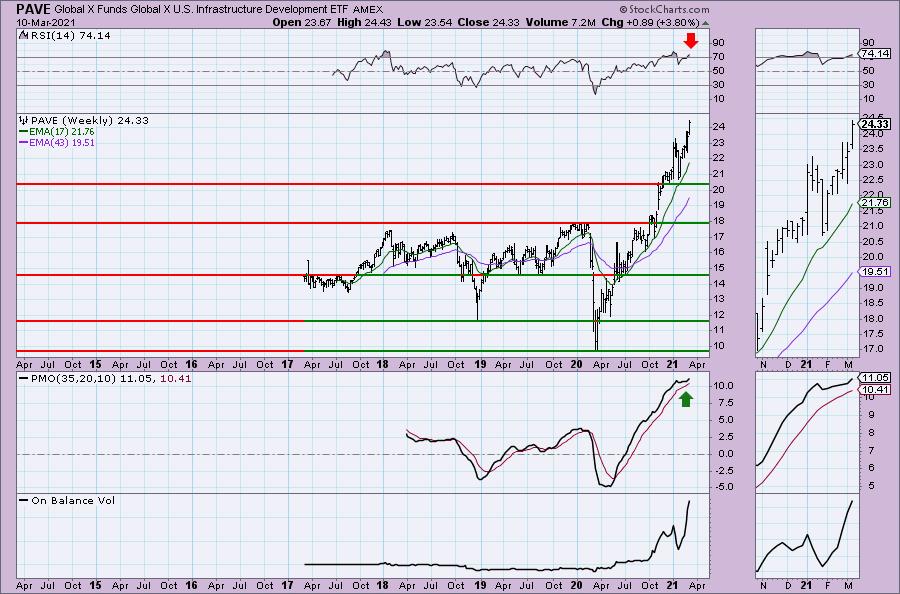Select the High 24.43 value
The image size is (900, 594).
pyautogui.click(x=363, y=22)
